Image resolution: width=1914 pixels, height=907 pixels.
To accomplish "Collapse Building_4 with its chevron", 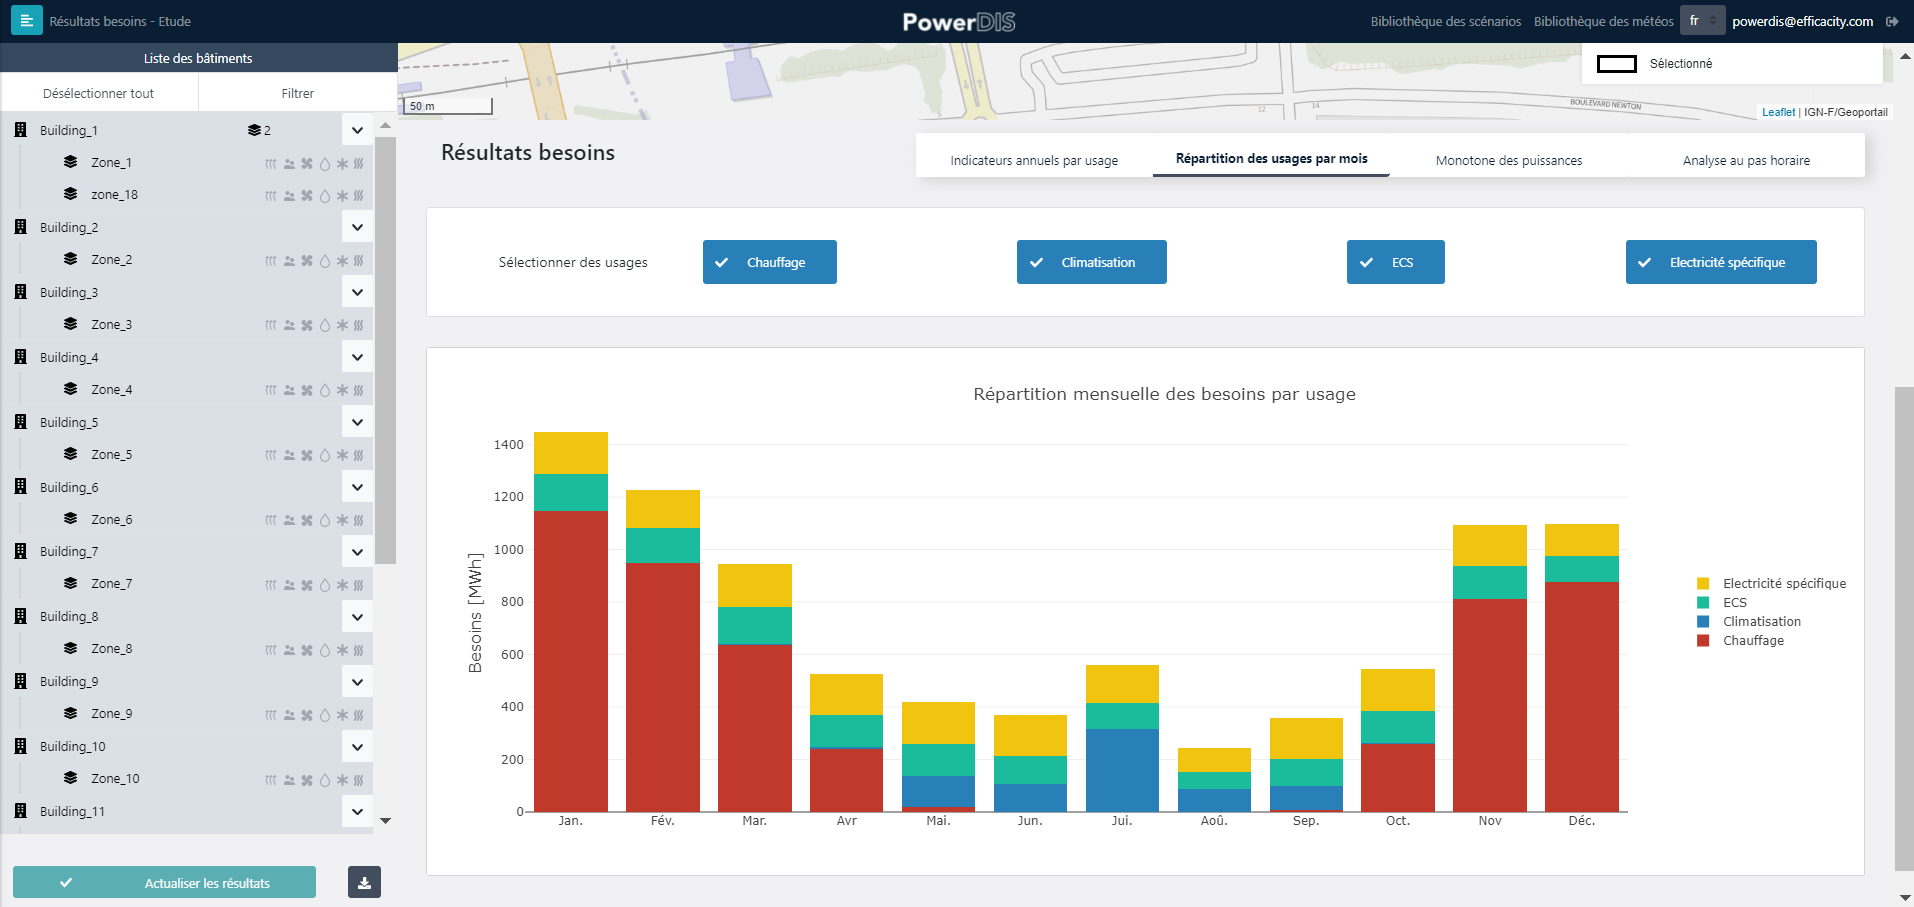I will [357, 357].
